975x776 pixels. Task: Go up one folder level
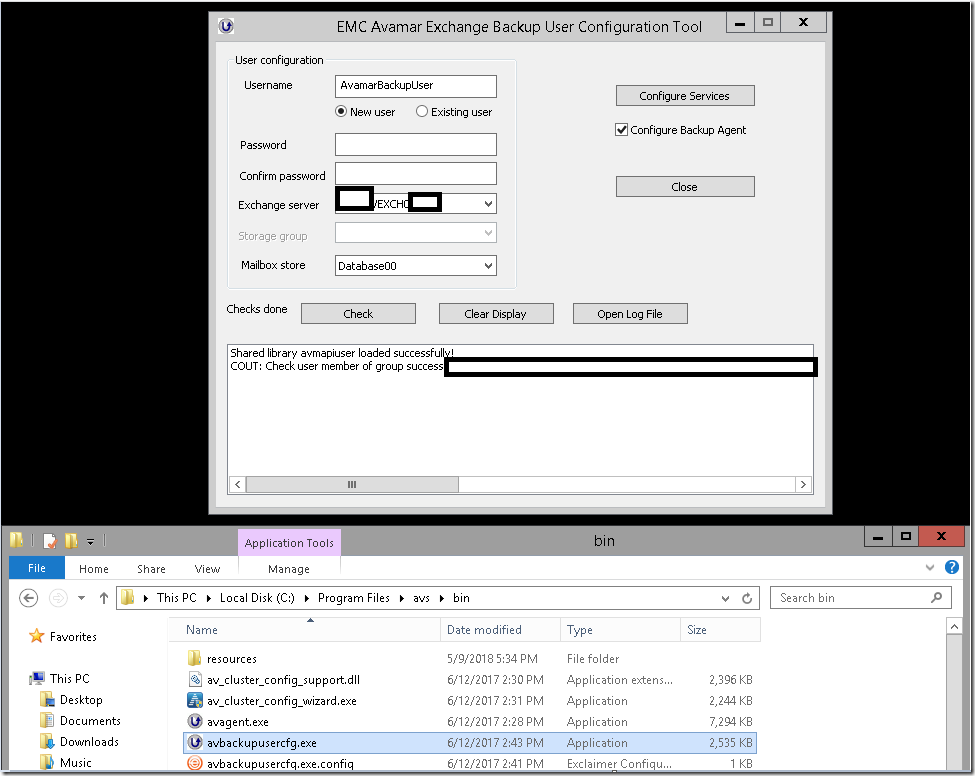[x=104, y=598]
